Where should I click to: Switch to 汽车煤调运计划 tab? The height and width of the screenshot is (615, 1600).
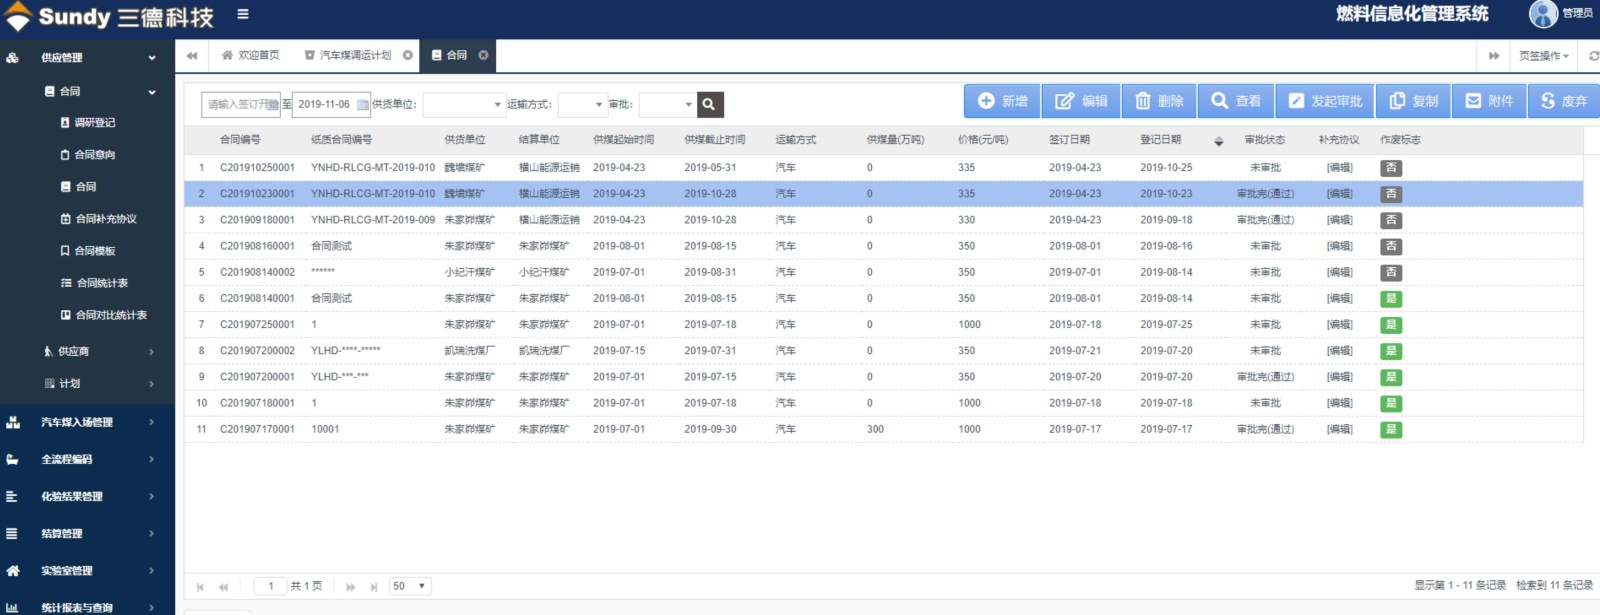355,55
